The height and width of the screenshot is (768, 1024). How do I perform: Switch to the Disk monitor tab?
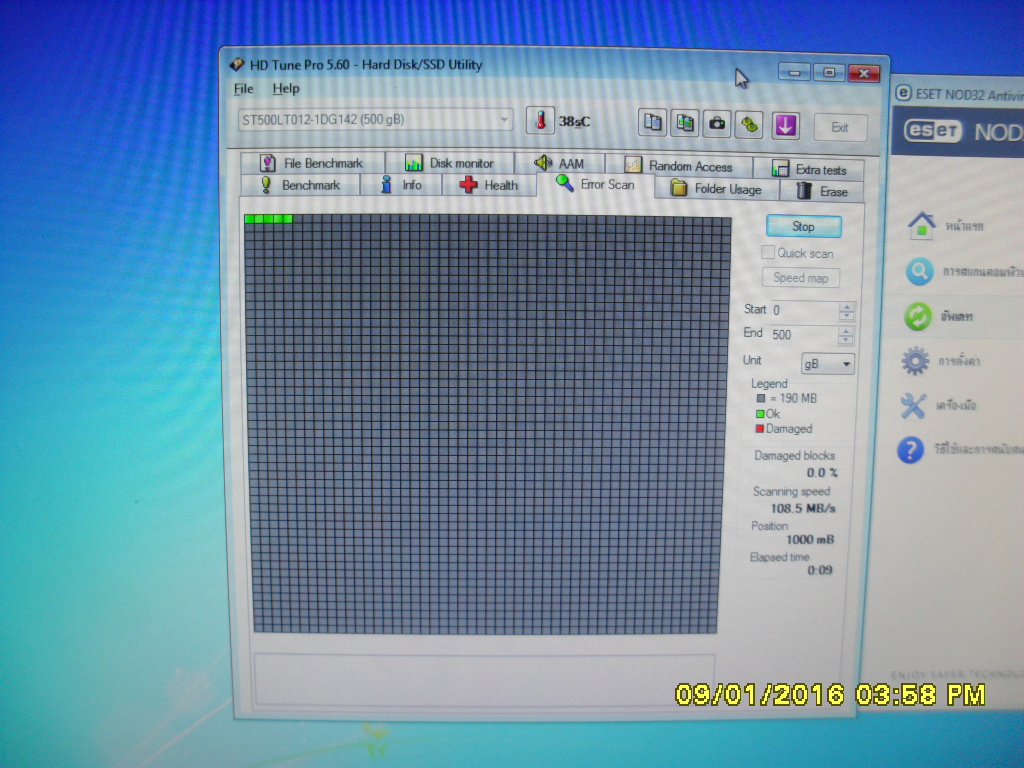click(449, 163)
